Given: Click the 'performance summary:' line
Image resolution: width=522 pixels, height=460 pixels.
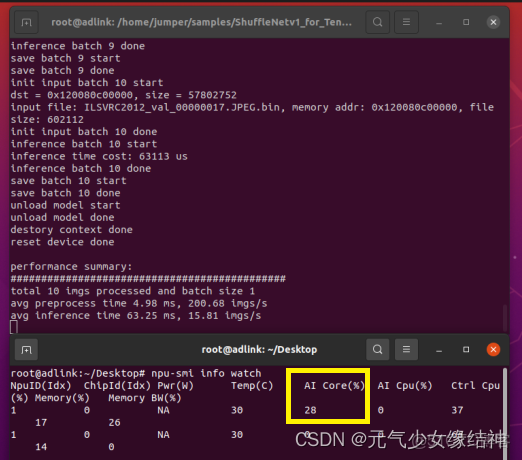Looking at the screenshot, I should click(x=71, y=267).
